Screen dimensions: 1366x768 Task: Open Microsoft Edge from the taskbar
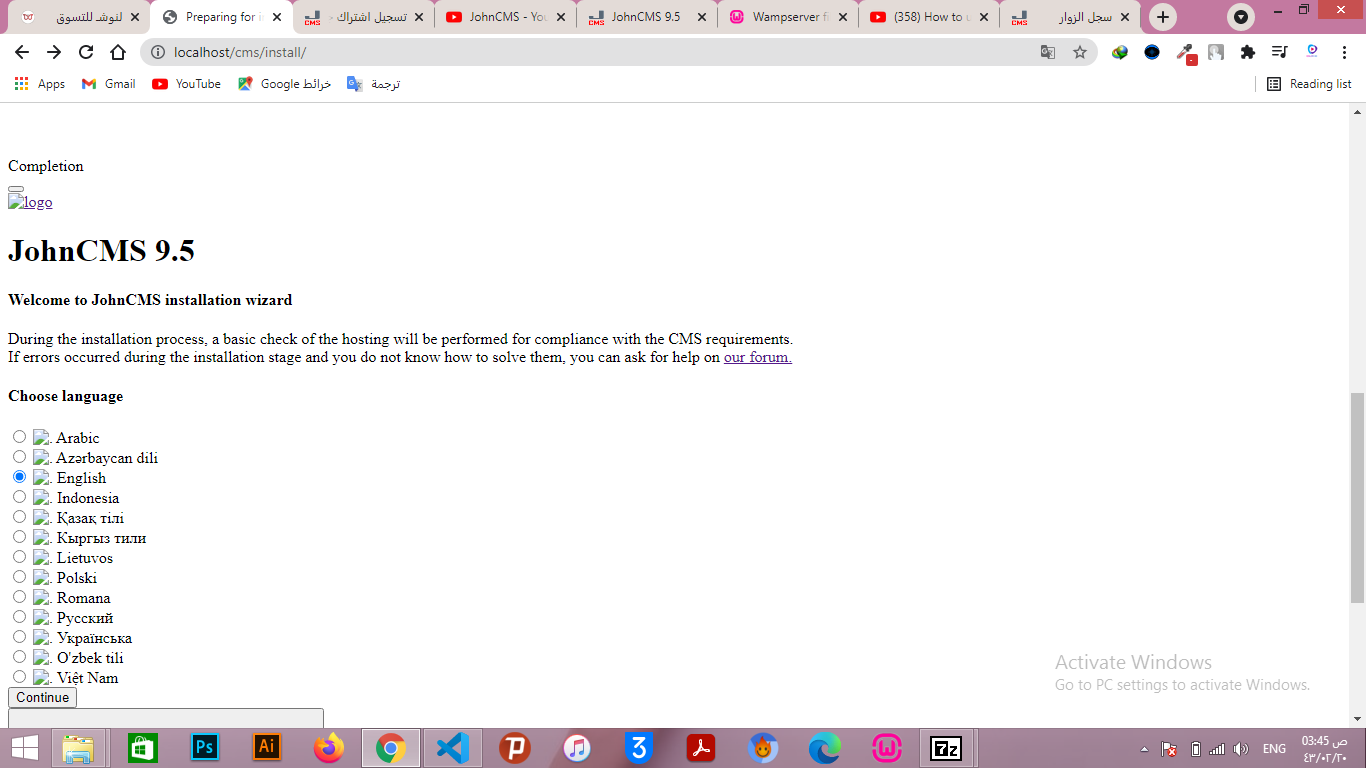point(825,748)
